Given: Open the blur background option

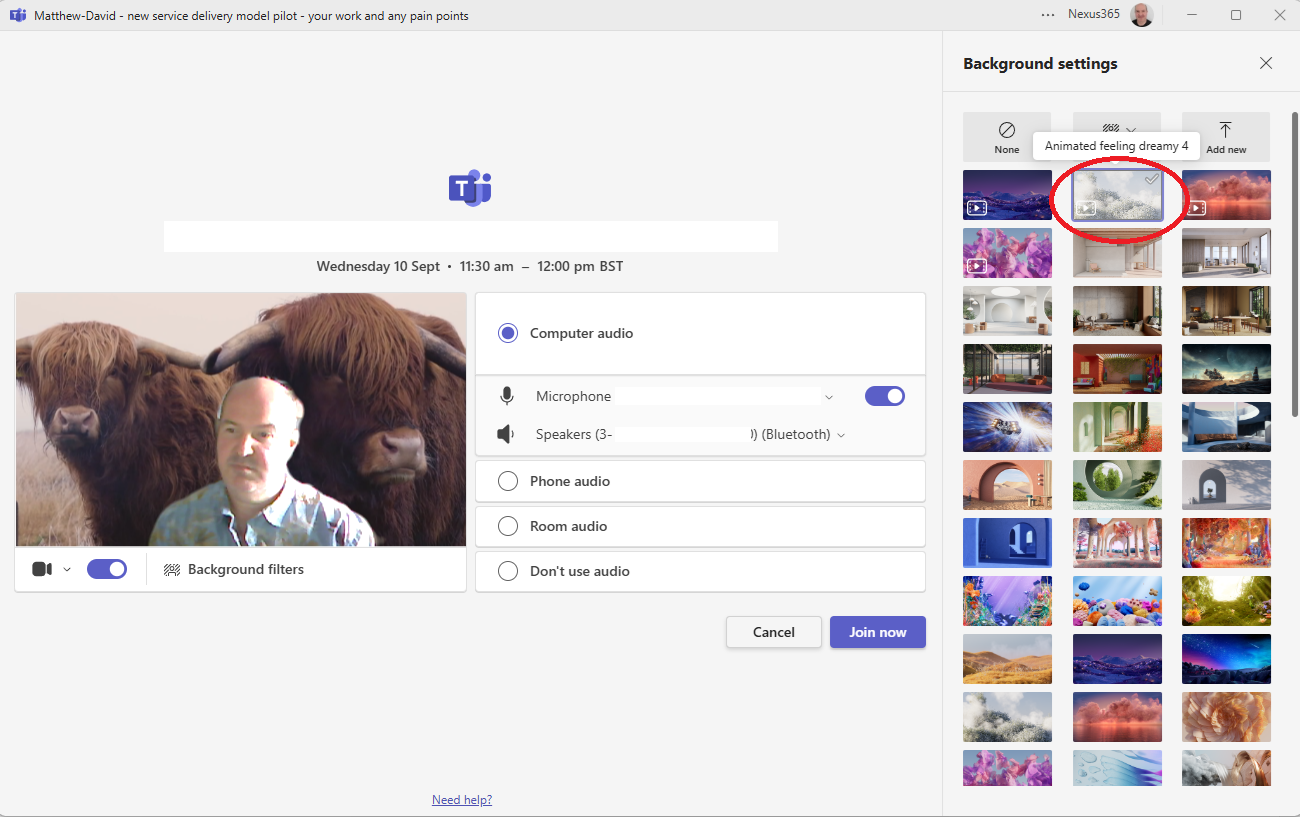Looking at the screenshot, I should click(1116, 129).
